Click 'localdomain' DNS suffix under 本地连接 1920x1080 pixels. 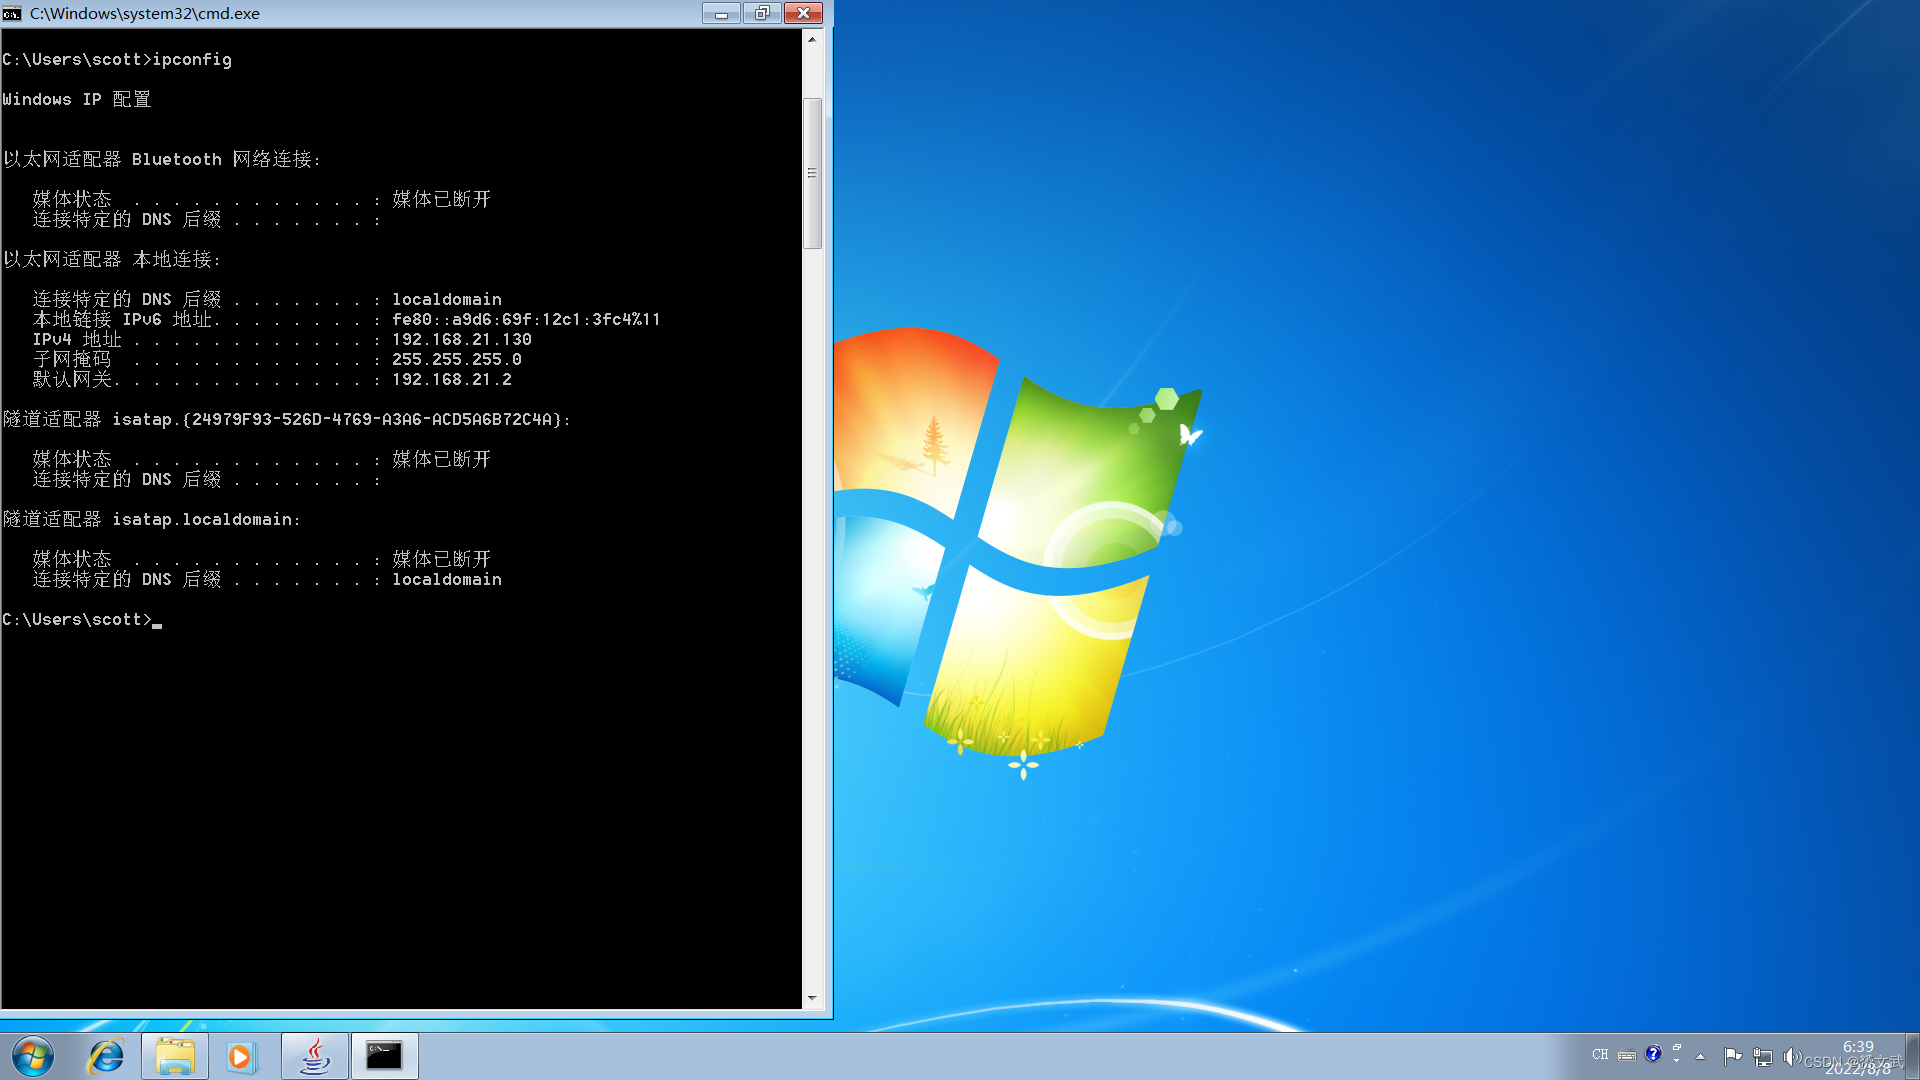point(447,300)
